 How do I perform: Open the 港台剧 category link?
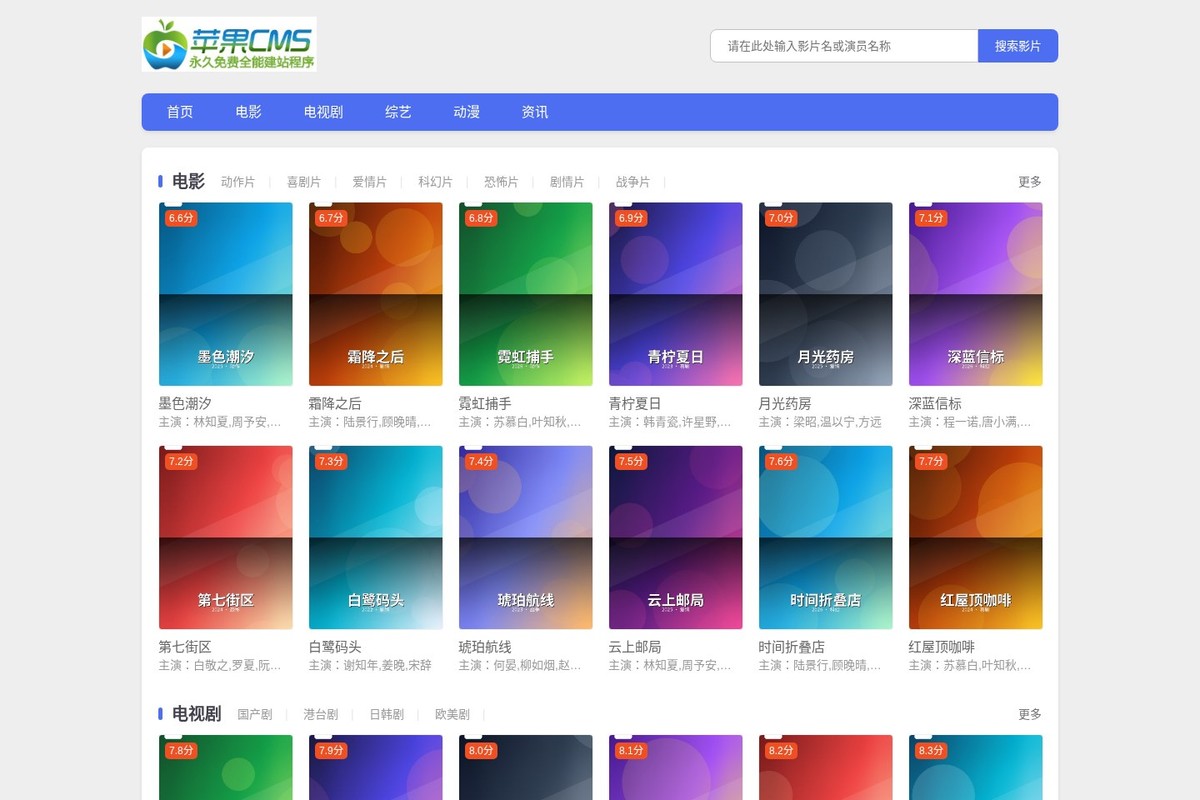(321, 715)
